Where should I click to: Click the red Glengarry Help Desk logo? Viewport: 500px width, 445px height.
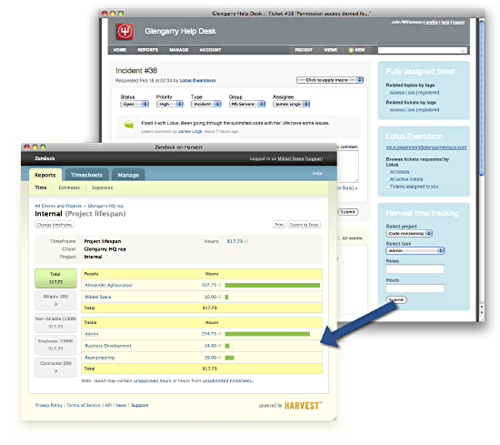(x=125, y=31)
